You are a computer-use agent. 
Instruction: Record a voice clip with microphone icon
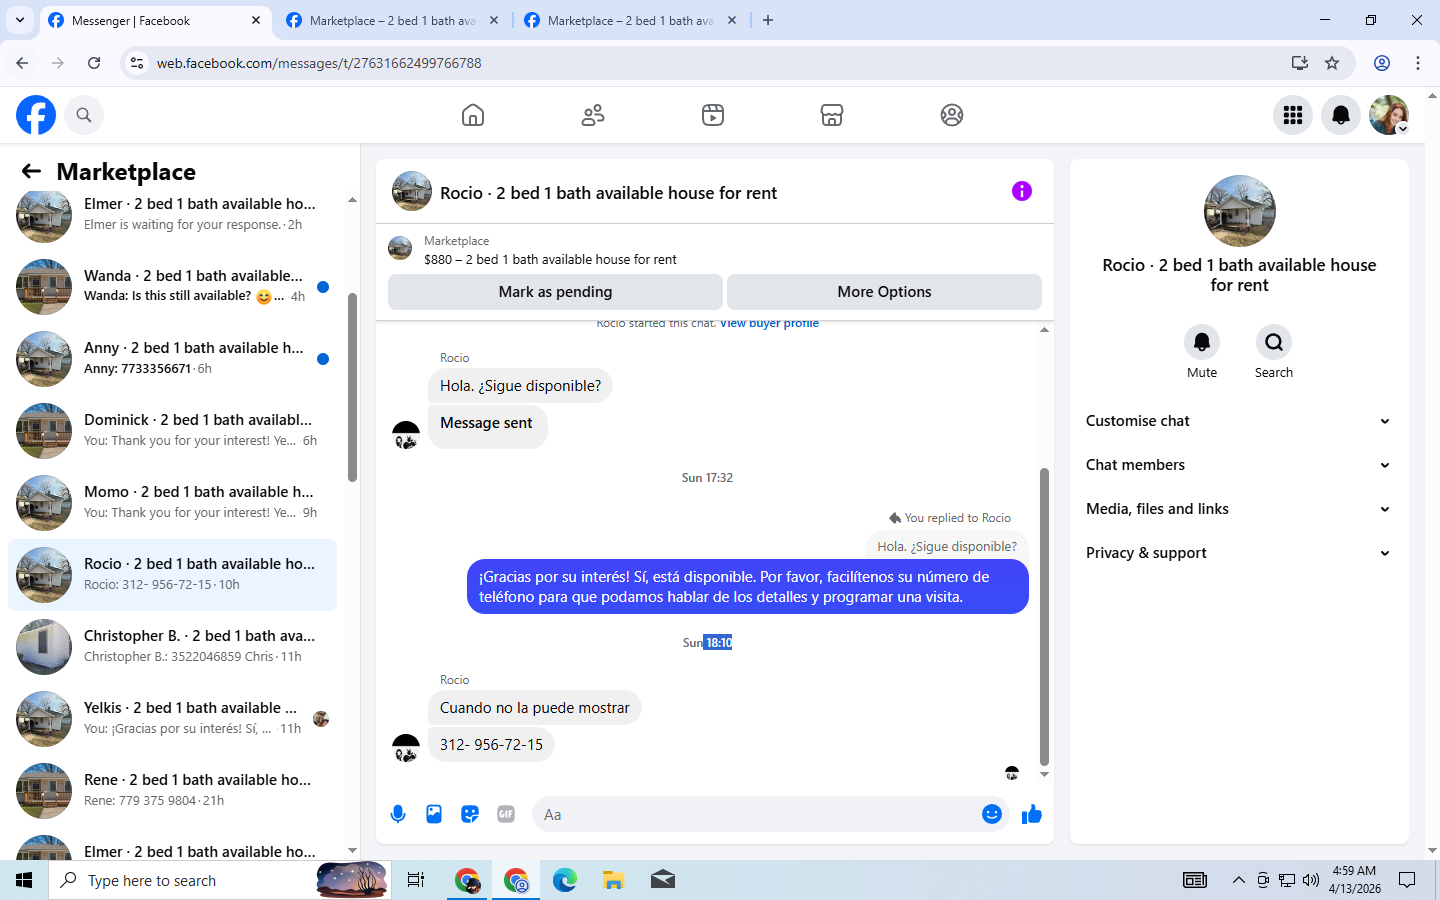pos(398,814)
